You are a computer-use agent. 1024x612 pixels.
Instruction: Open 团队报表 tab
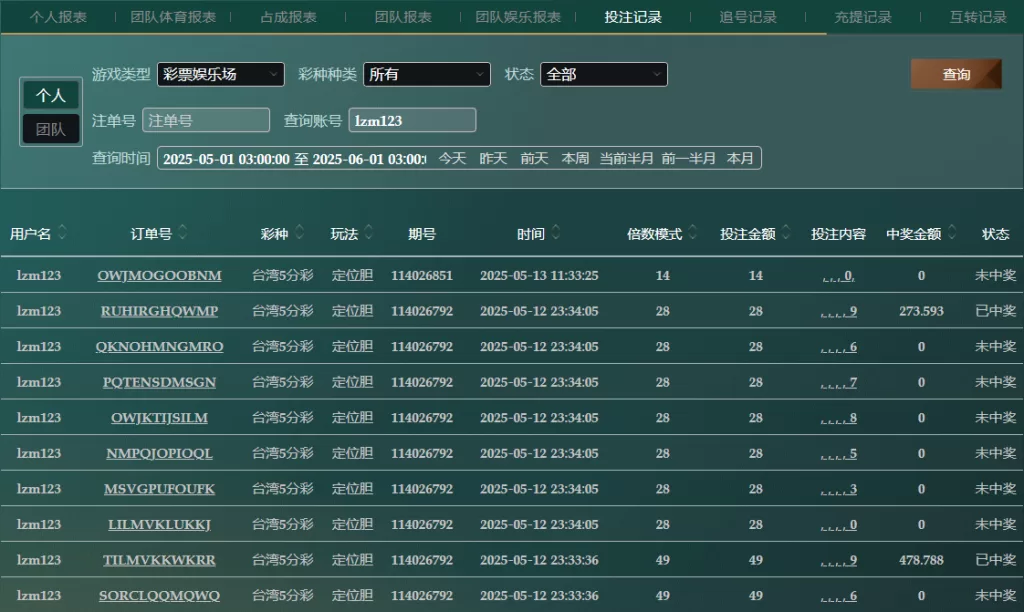(x=403, y=17)
